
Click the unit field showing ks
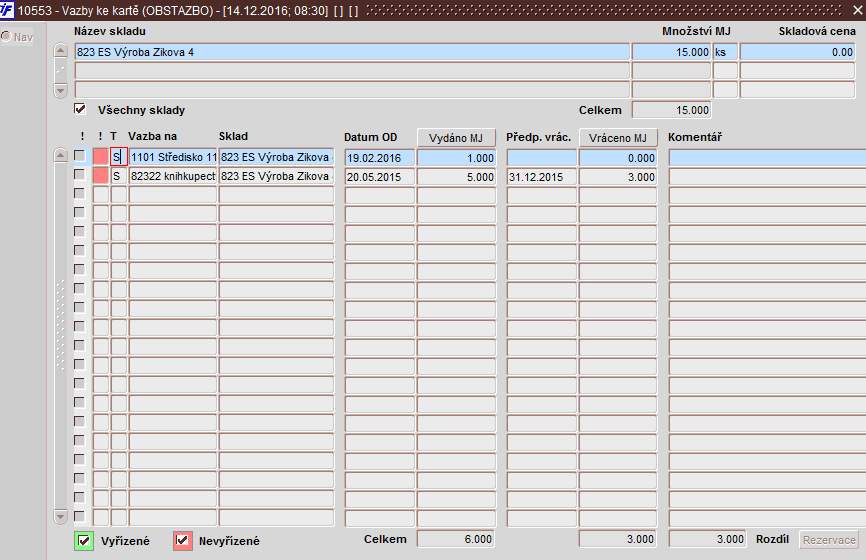pyautogui.click(x=725, y=52)
